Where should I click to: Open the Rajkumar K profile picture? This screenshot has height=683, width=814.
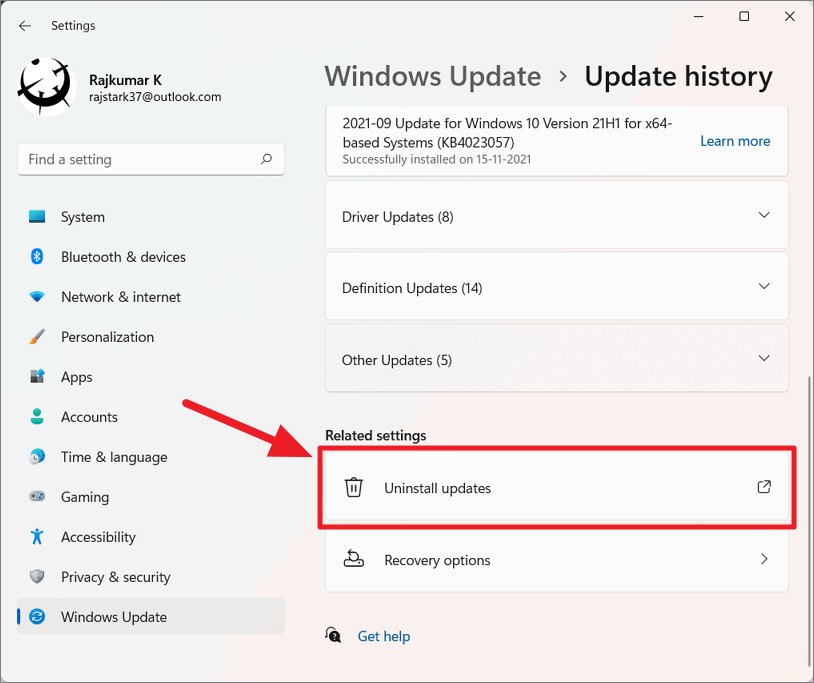45,87
